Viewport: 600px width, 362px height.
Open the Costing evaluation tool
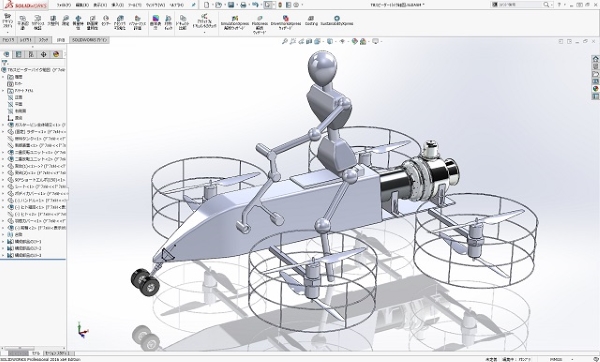(311, 21)
